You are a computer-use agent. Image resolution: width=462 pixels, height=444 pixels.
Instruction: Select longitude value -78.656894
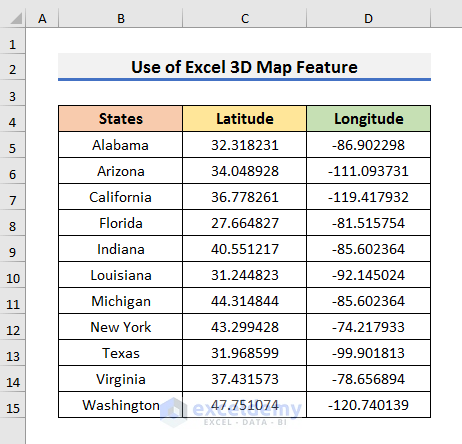tap(368, 379)
